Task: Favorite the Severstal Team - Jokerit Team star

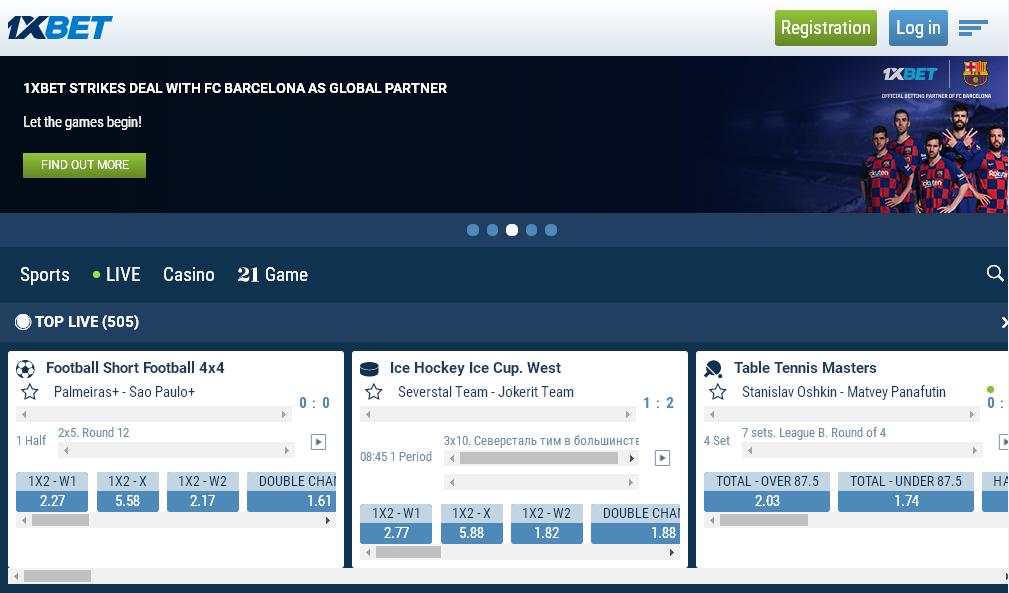Action: [374, 392]
